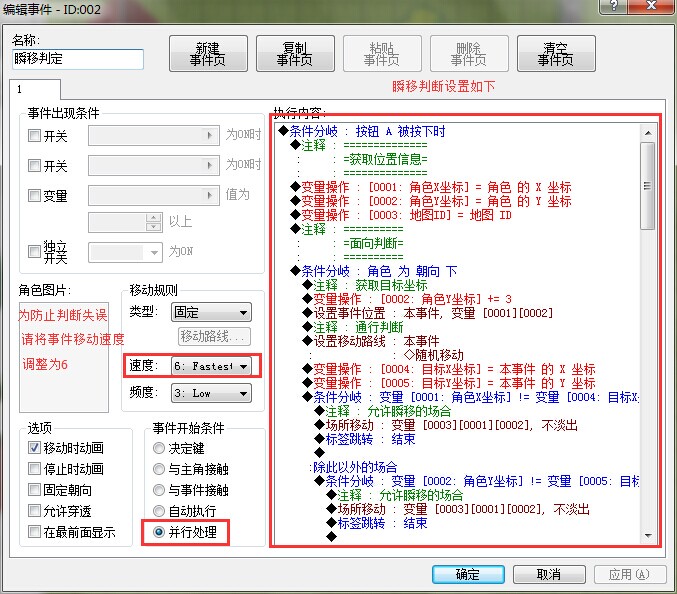
Task: Click the help question mark button in title bar
Action: [x=614, y=6]
